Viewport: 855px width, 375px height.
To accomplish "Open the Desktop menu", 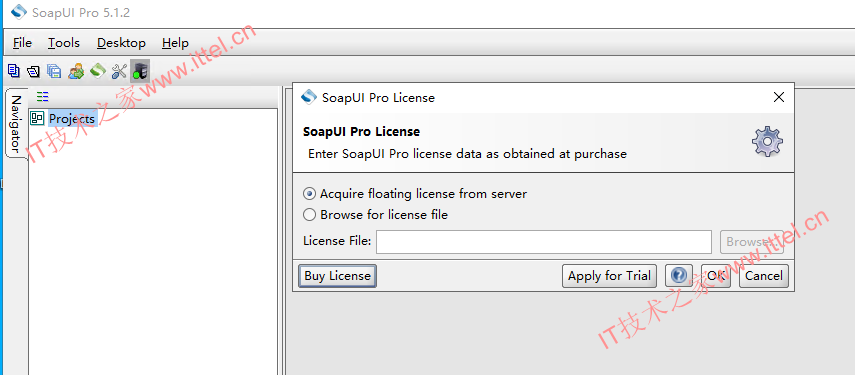I will [x=121, y=43].
